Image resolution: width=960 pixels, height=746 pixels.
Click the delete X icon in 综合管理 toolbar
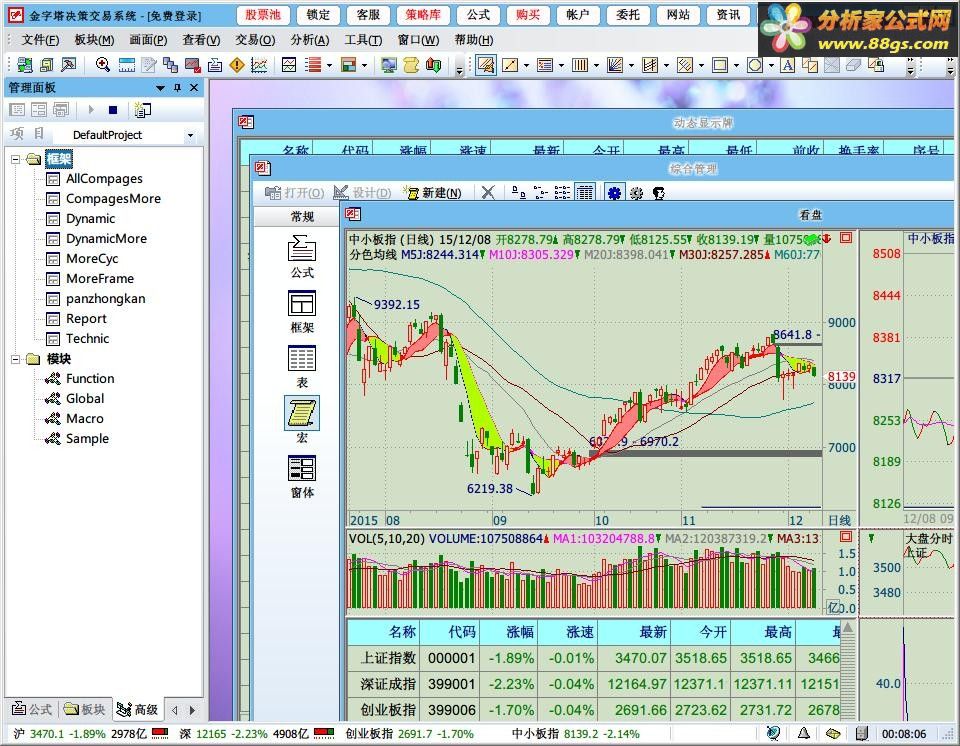coord(488,193)
